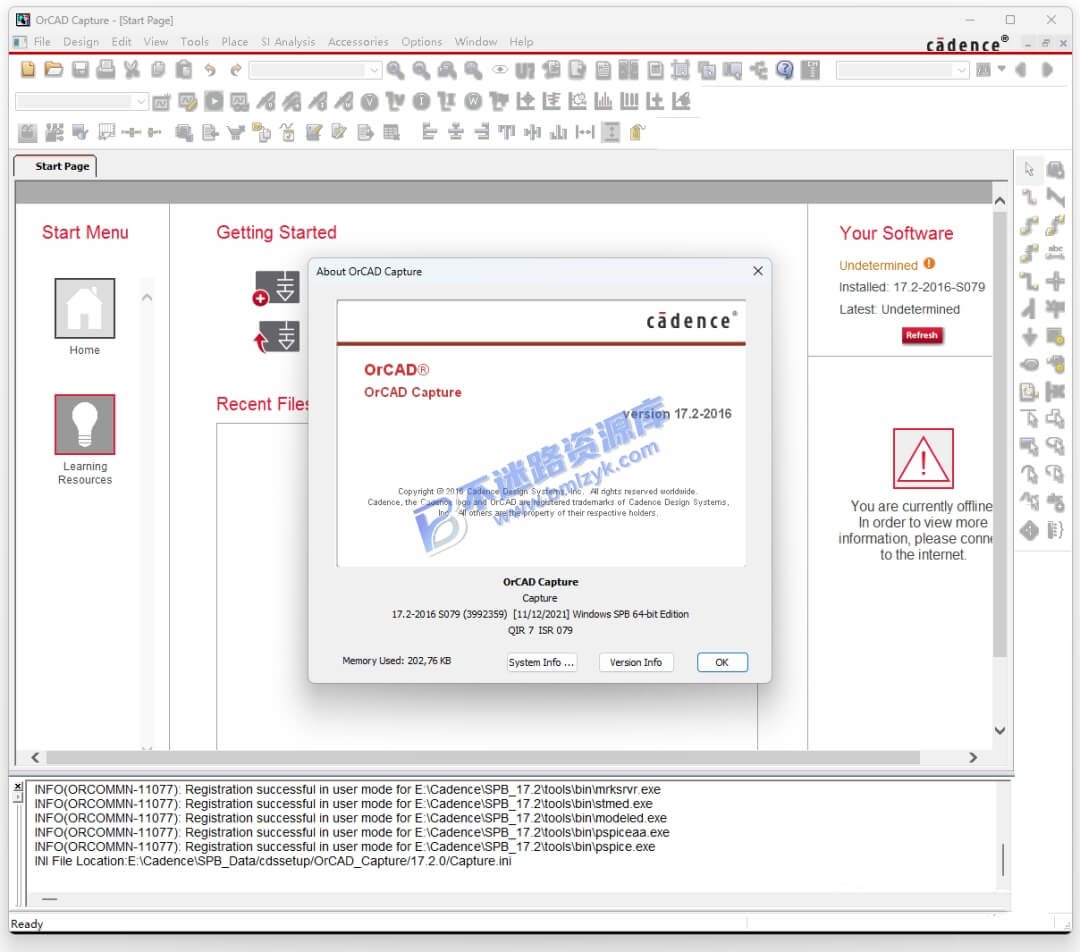Select the Place ground arrow tool
The height and width of the screenshot is (952, 1080).
point(1029,337)
